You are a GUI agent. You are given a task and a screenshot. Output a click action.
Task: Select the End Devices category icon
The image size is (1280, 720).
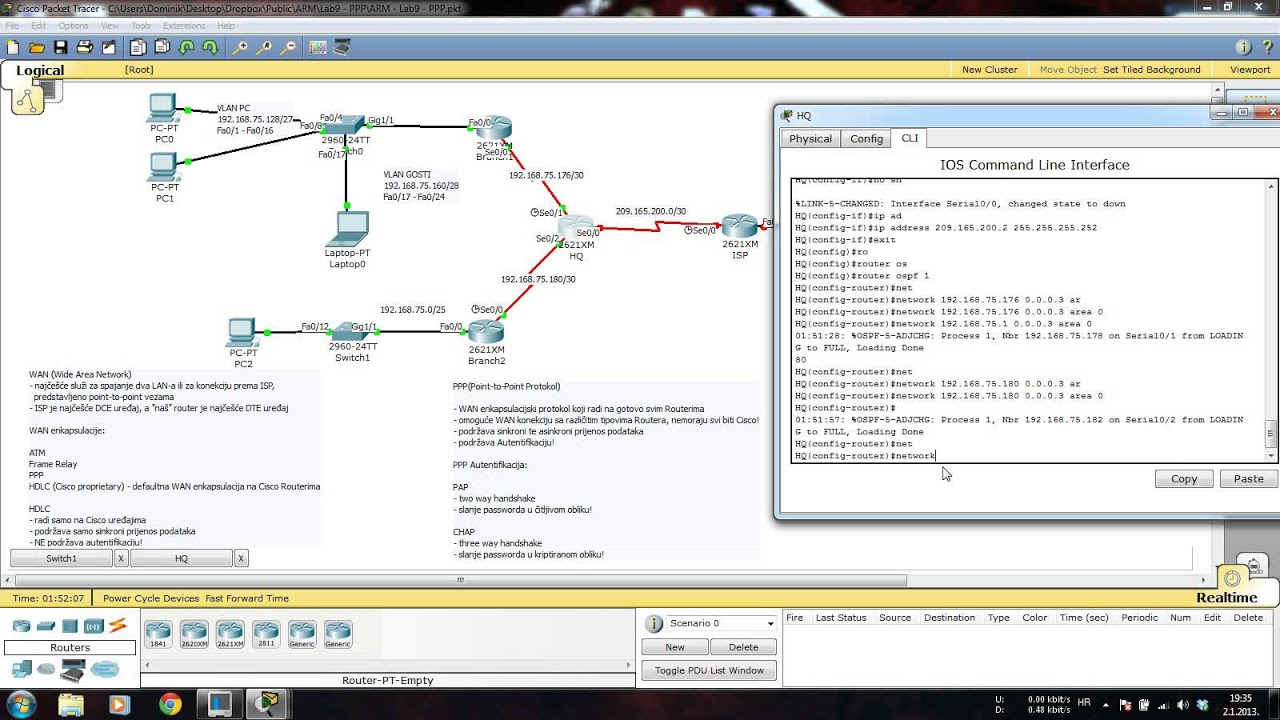click(20, 670)
